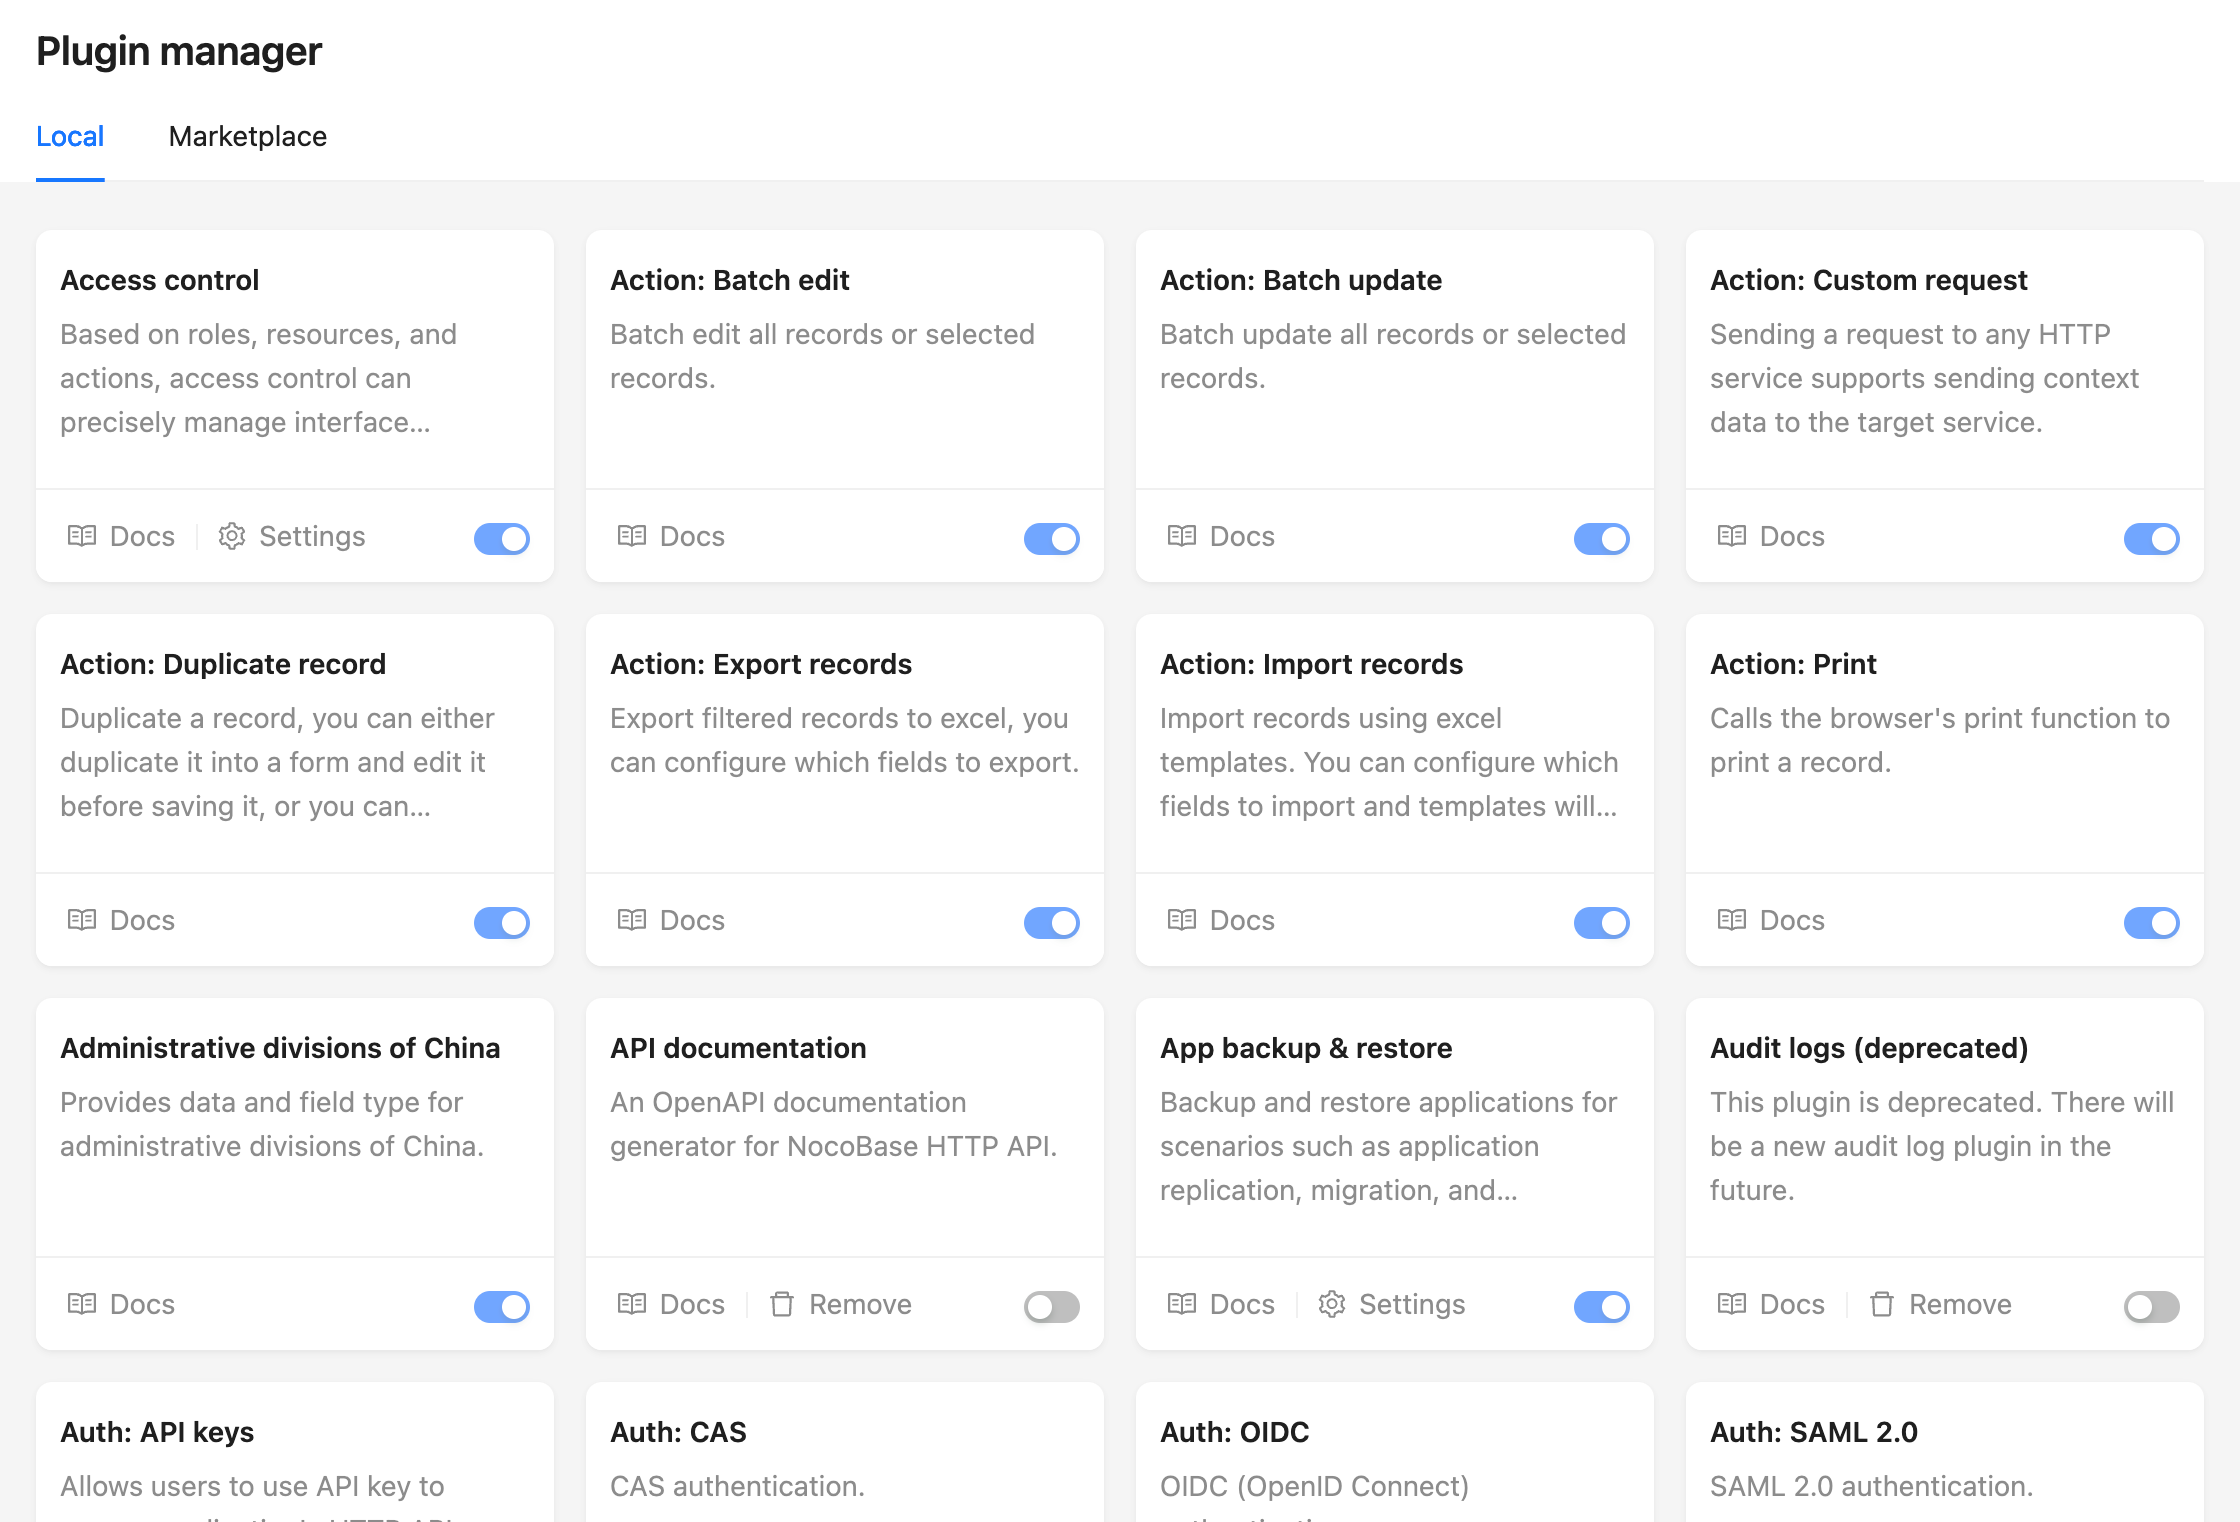Viewport: 2240px width, 1522px height.
Task: Select the Local tab
Action: pyautogui.click(x=70, y=138)
